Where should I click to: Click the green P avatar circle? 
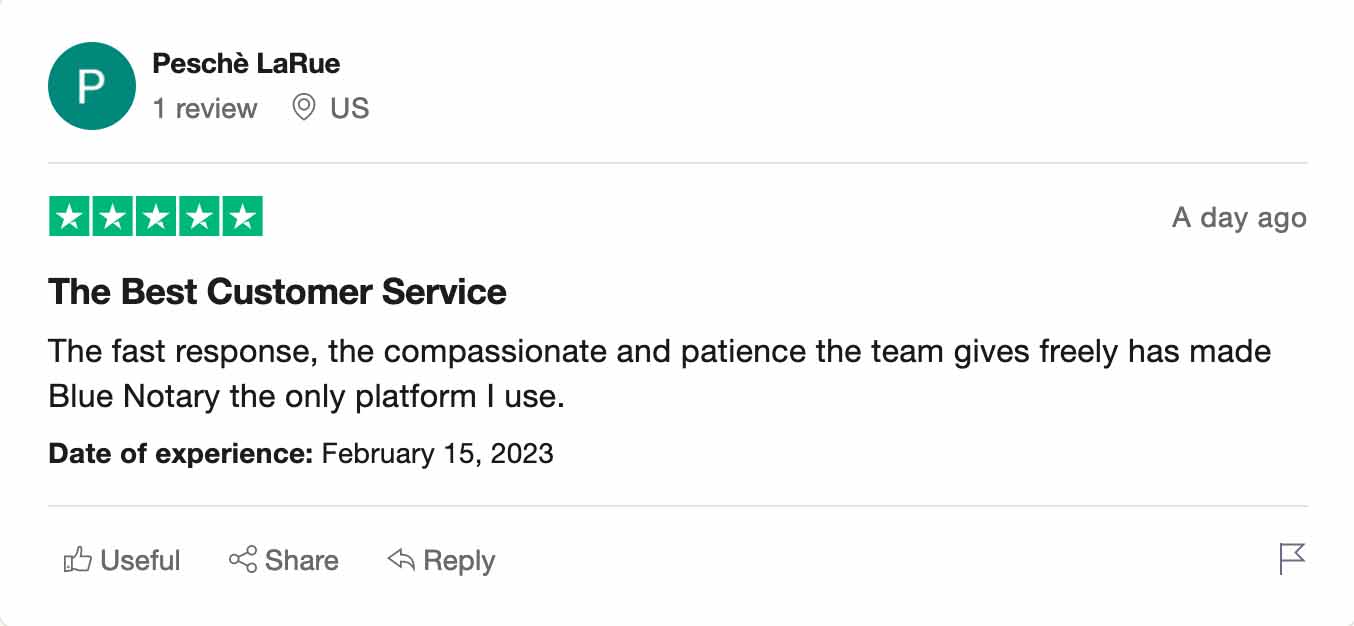click(x=91, y=86)
